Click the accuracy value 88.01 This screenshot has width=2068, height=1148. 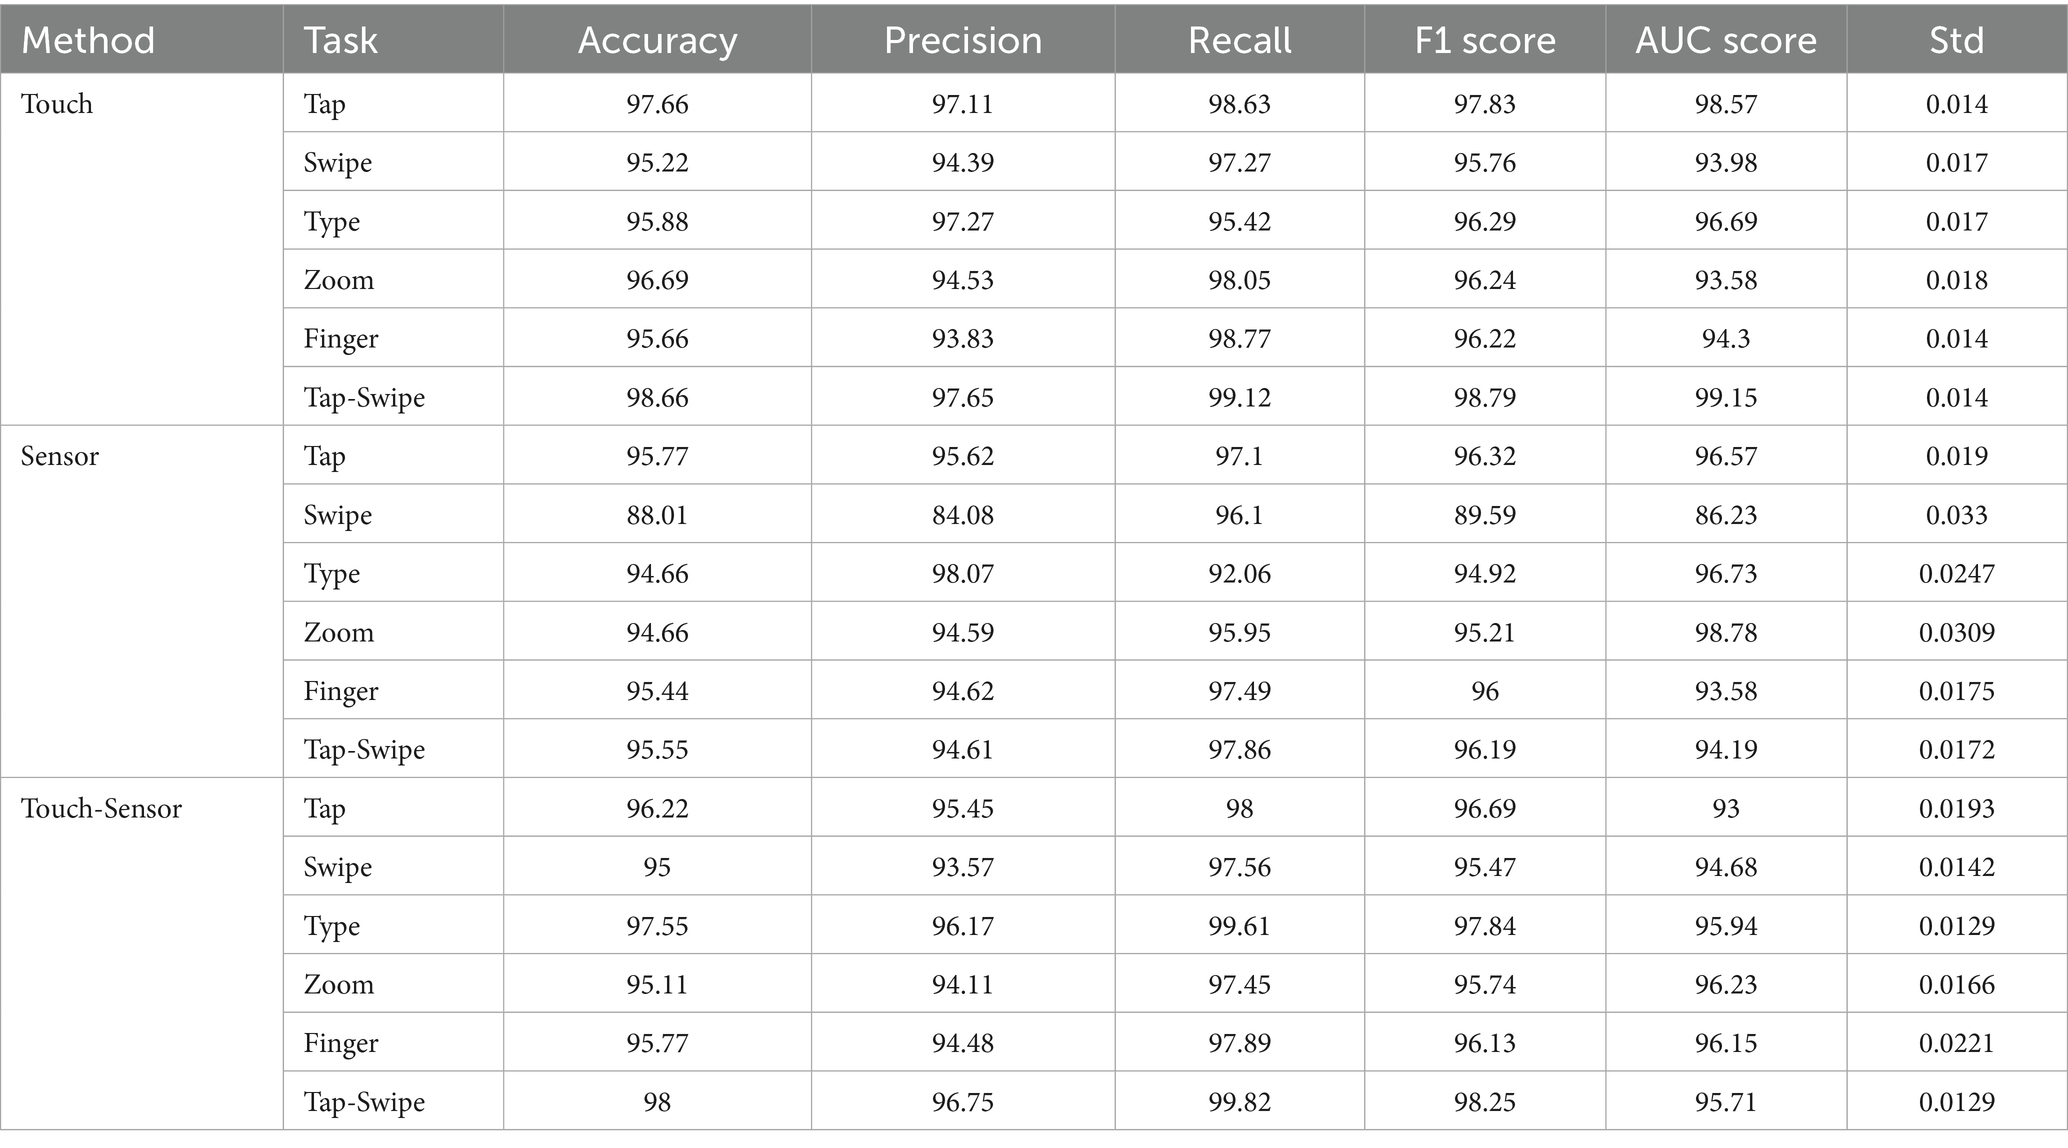tap(657, 515)
